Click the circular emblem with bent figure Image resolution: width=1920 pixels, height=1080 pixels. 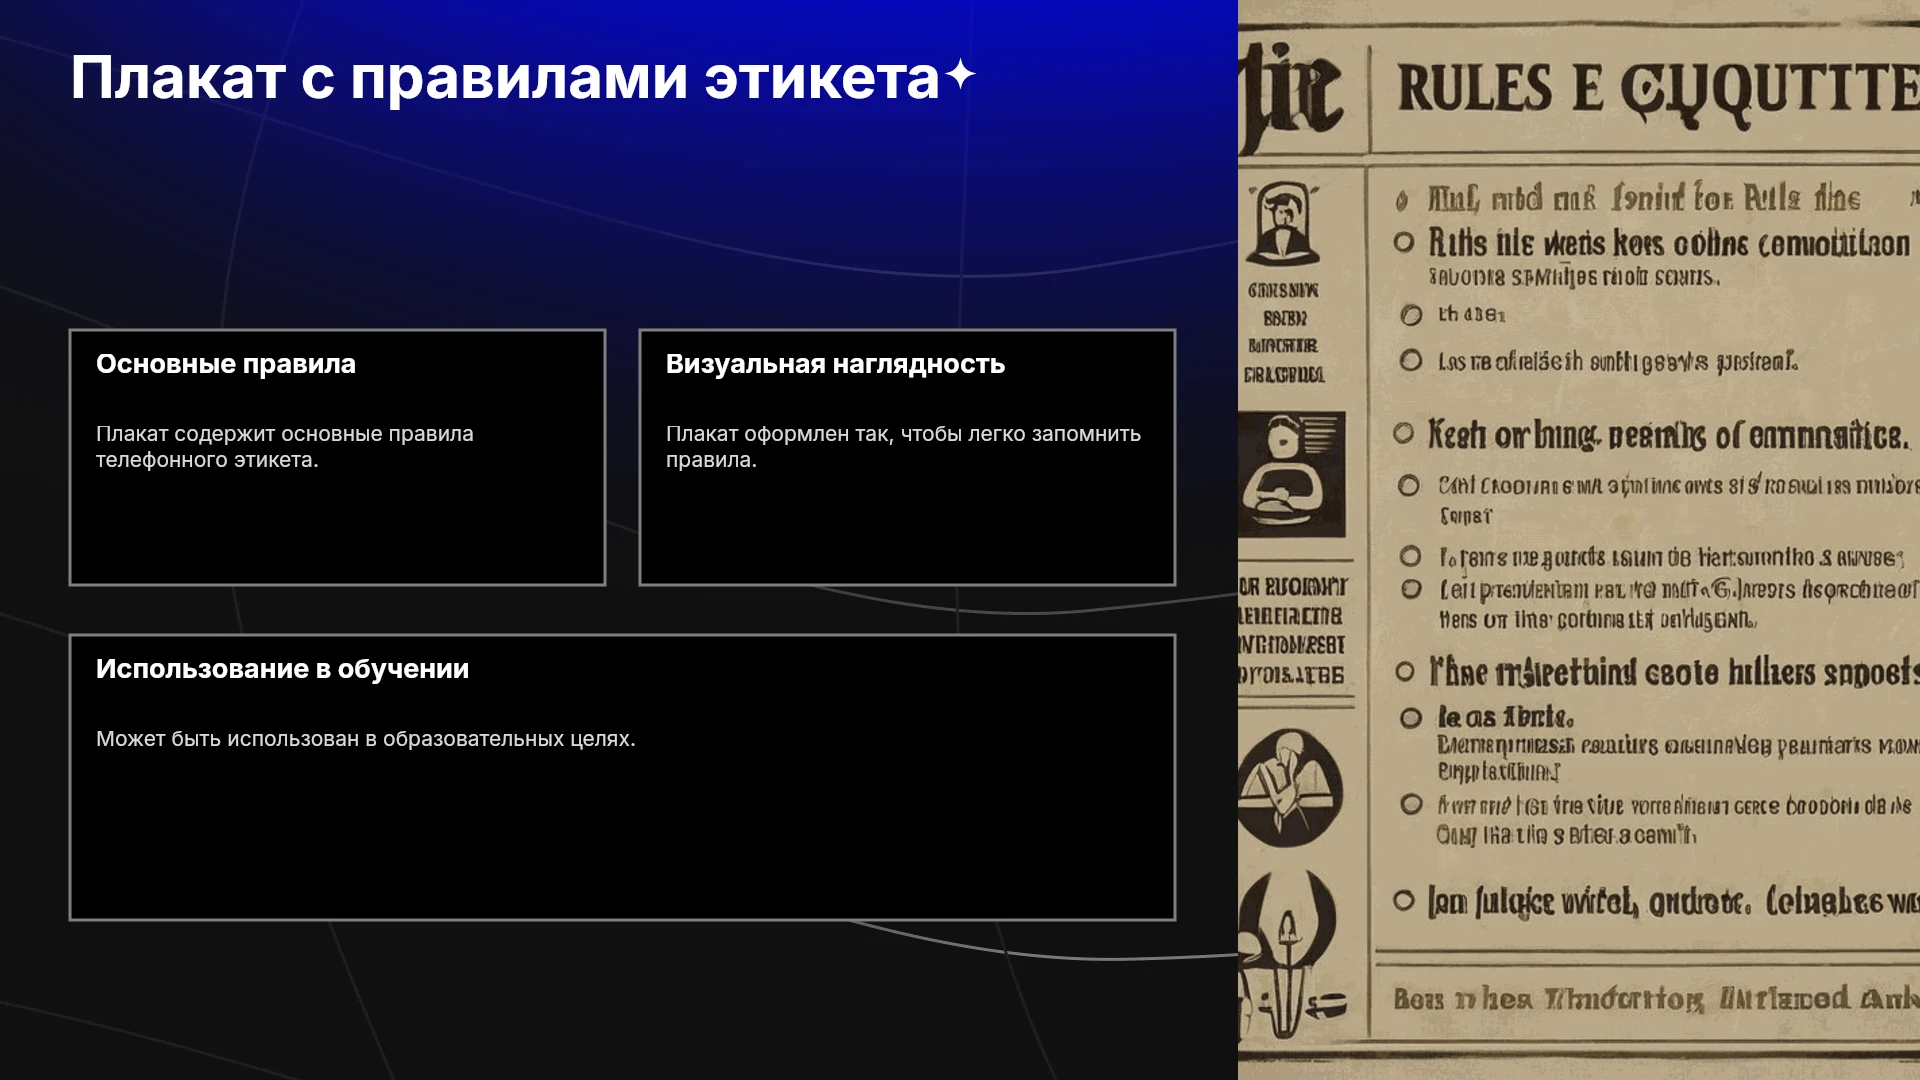[x=1289, y=789]
